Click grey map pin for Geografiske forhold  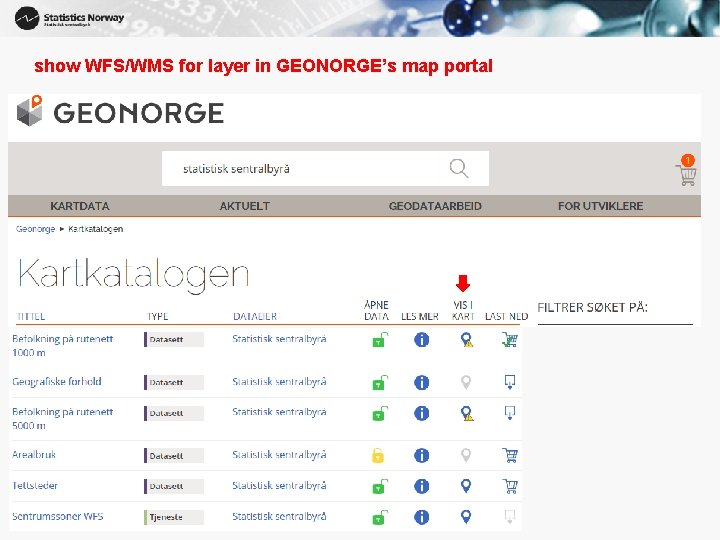(466, 382)
